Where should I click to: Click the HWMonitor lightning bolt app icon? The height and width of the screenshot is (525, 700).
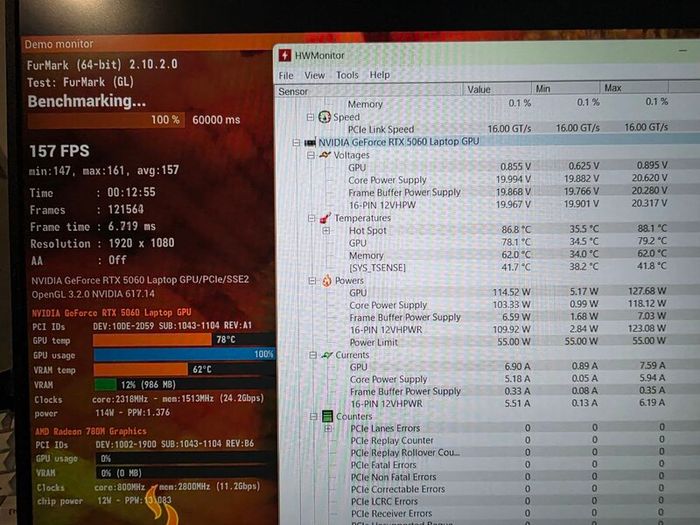click(284, 55)
